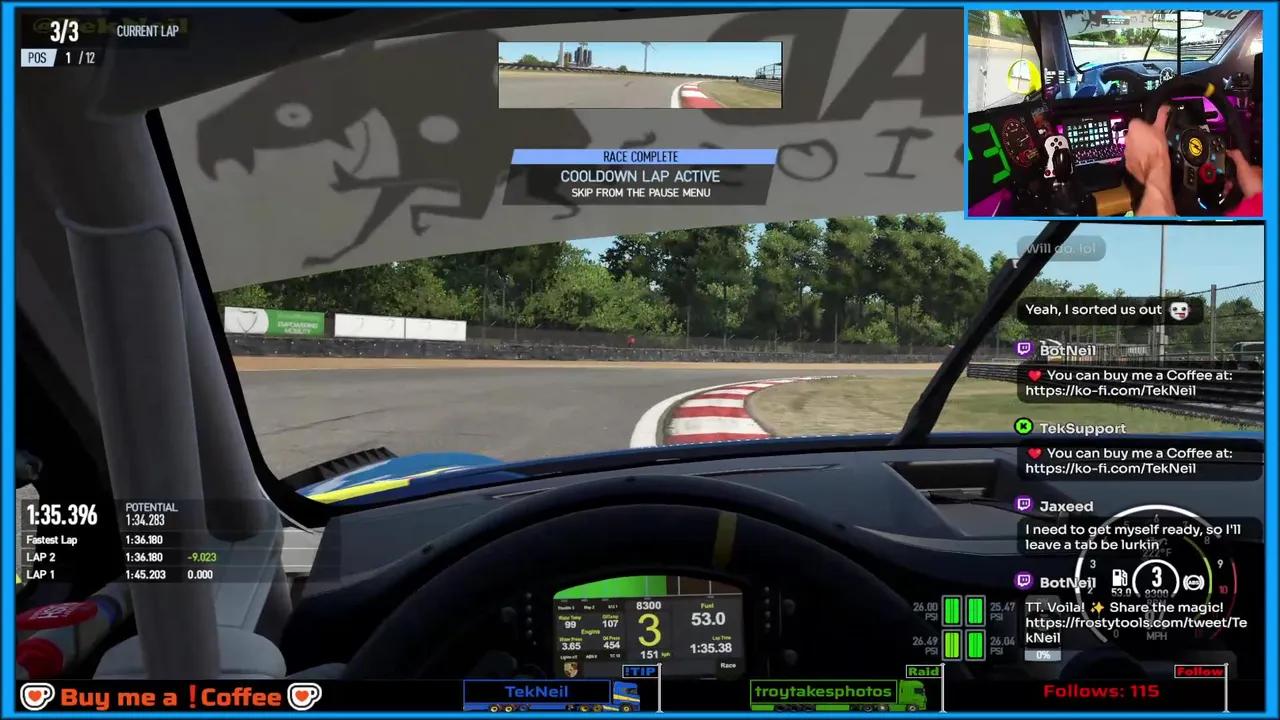The height and width of the screenshot is (720, 1280).
Task: Select the !TIP flag label
Action: (x=640, y=672)
